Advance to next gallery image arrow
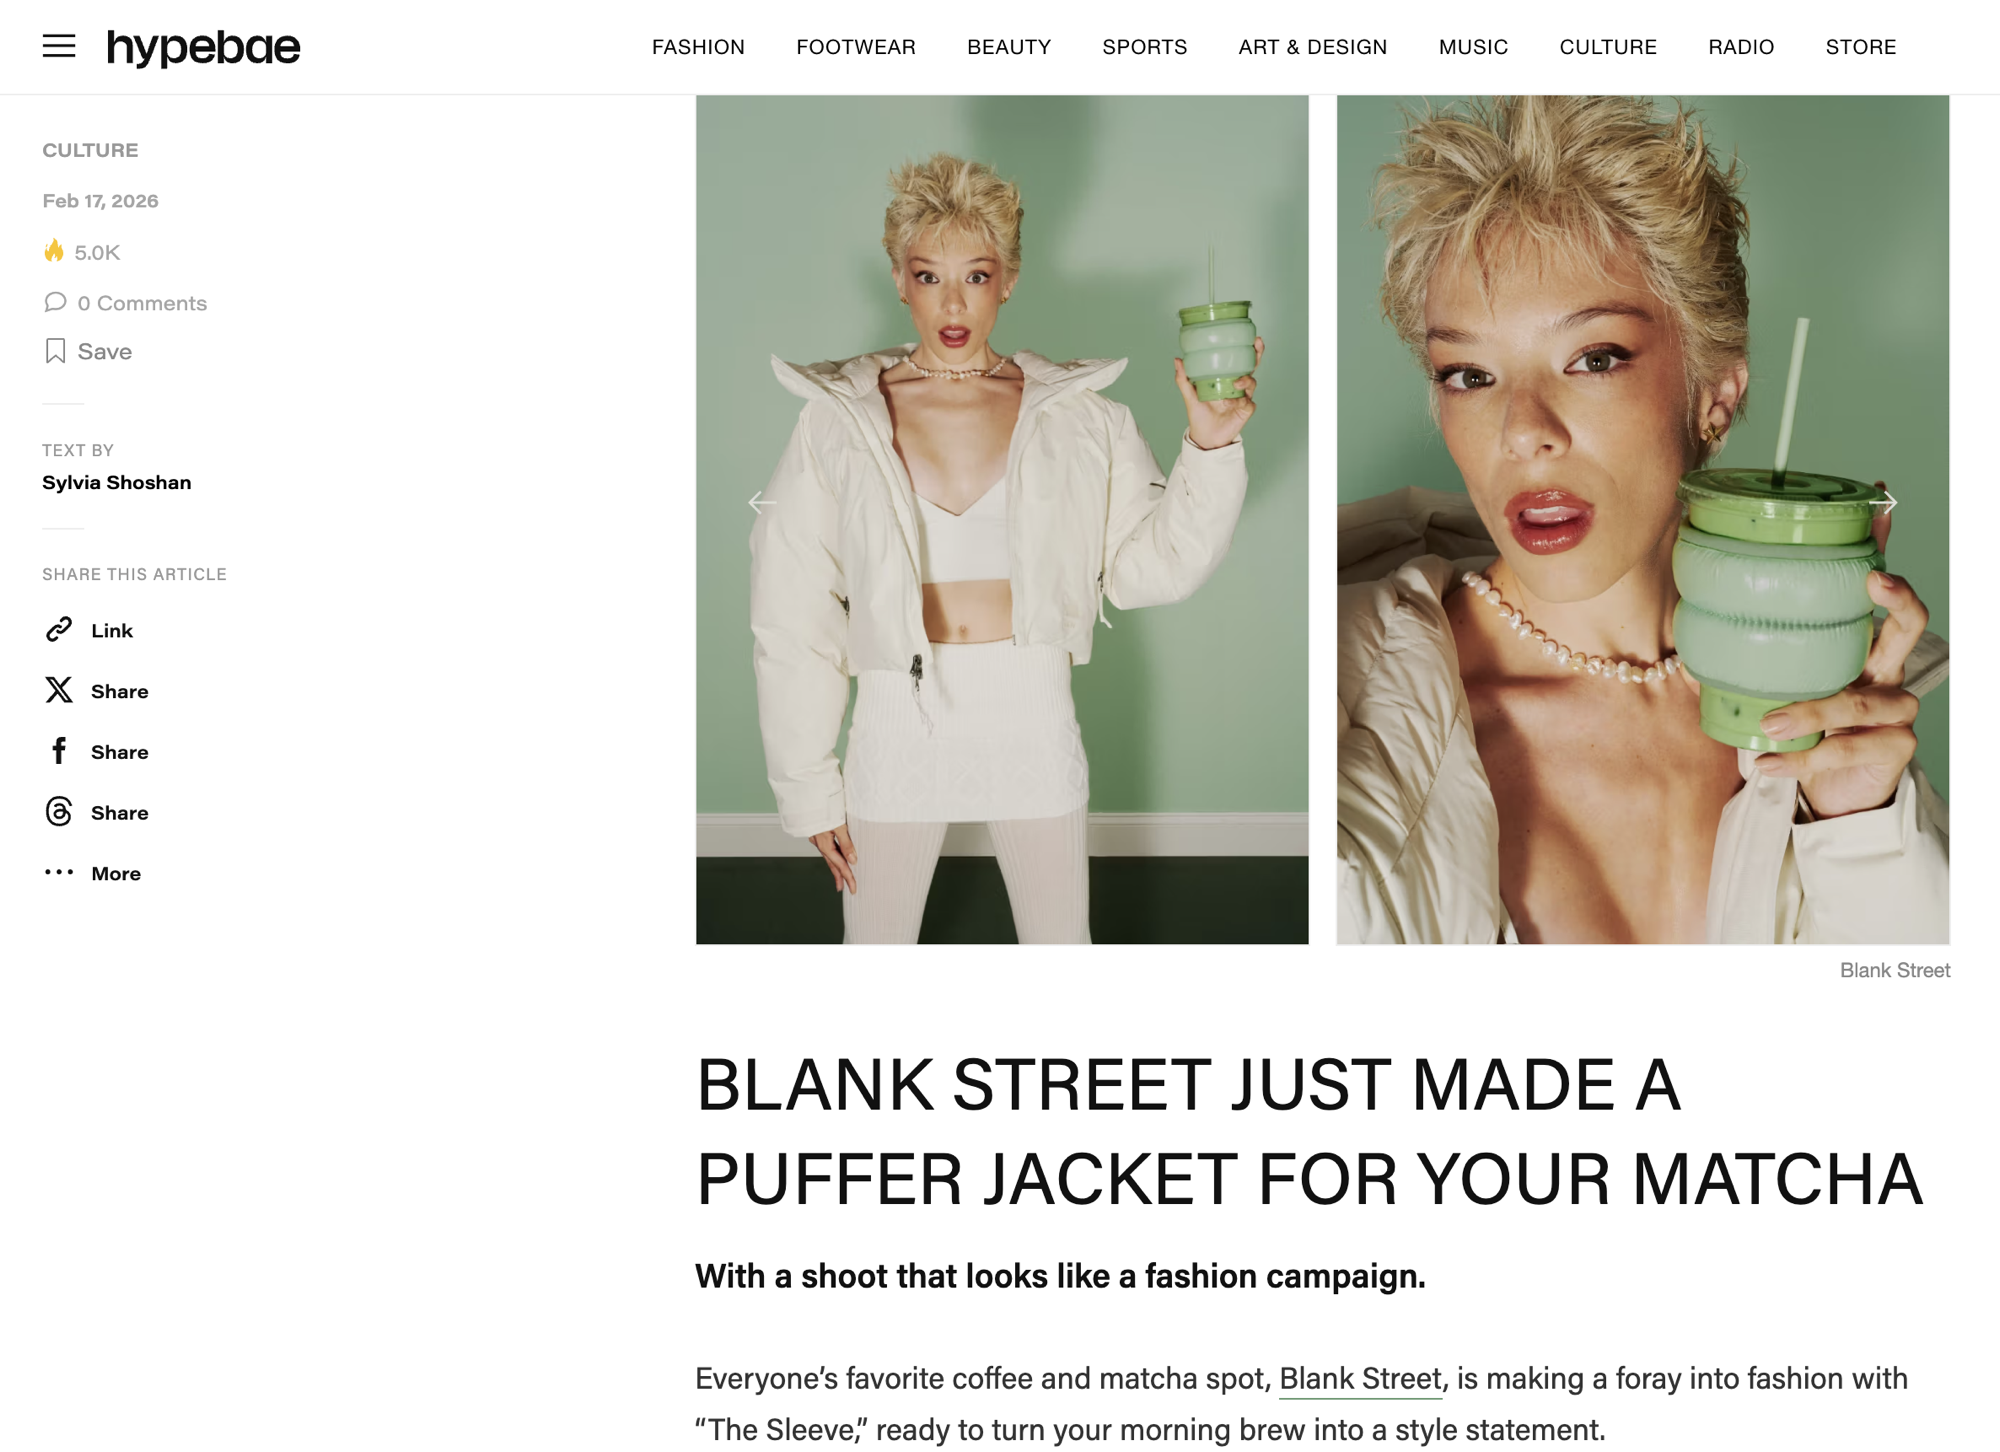This screenshot has width=2000, height=1452. (1883, 502)
